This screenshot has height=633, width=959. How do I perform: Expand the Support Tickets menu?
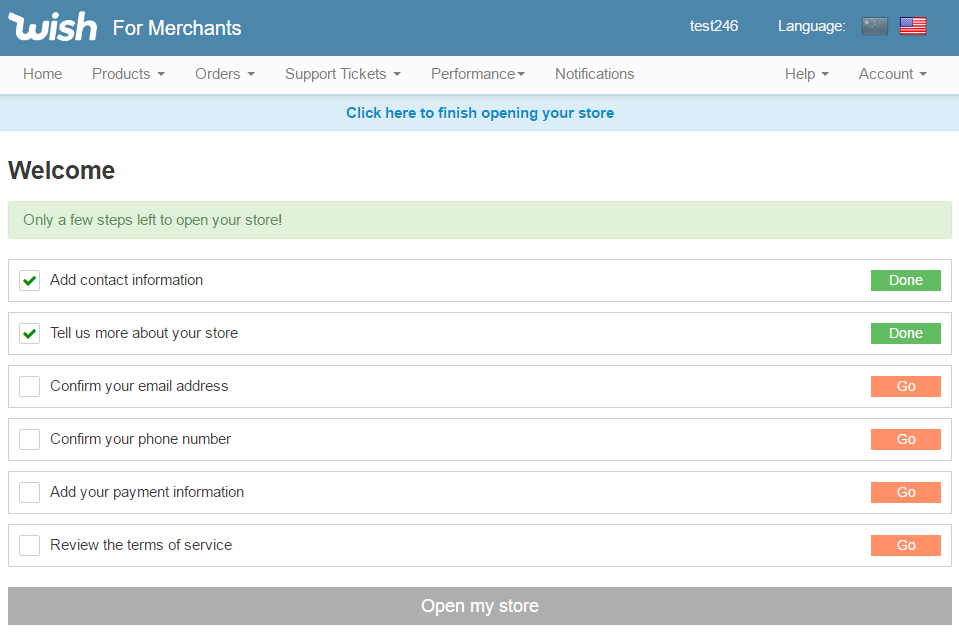pos(342,74)
